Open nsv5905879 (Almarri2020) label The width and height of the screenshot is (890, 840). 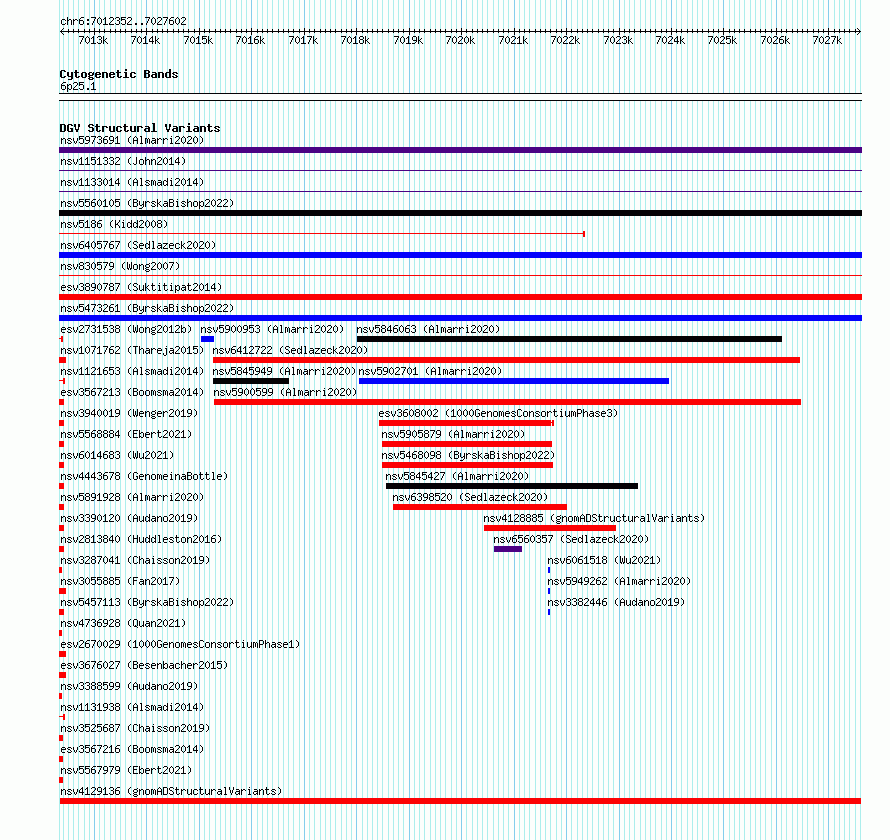point(453,434)
